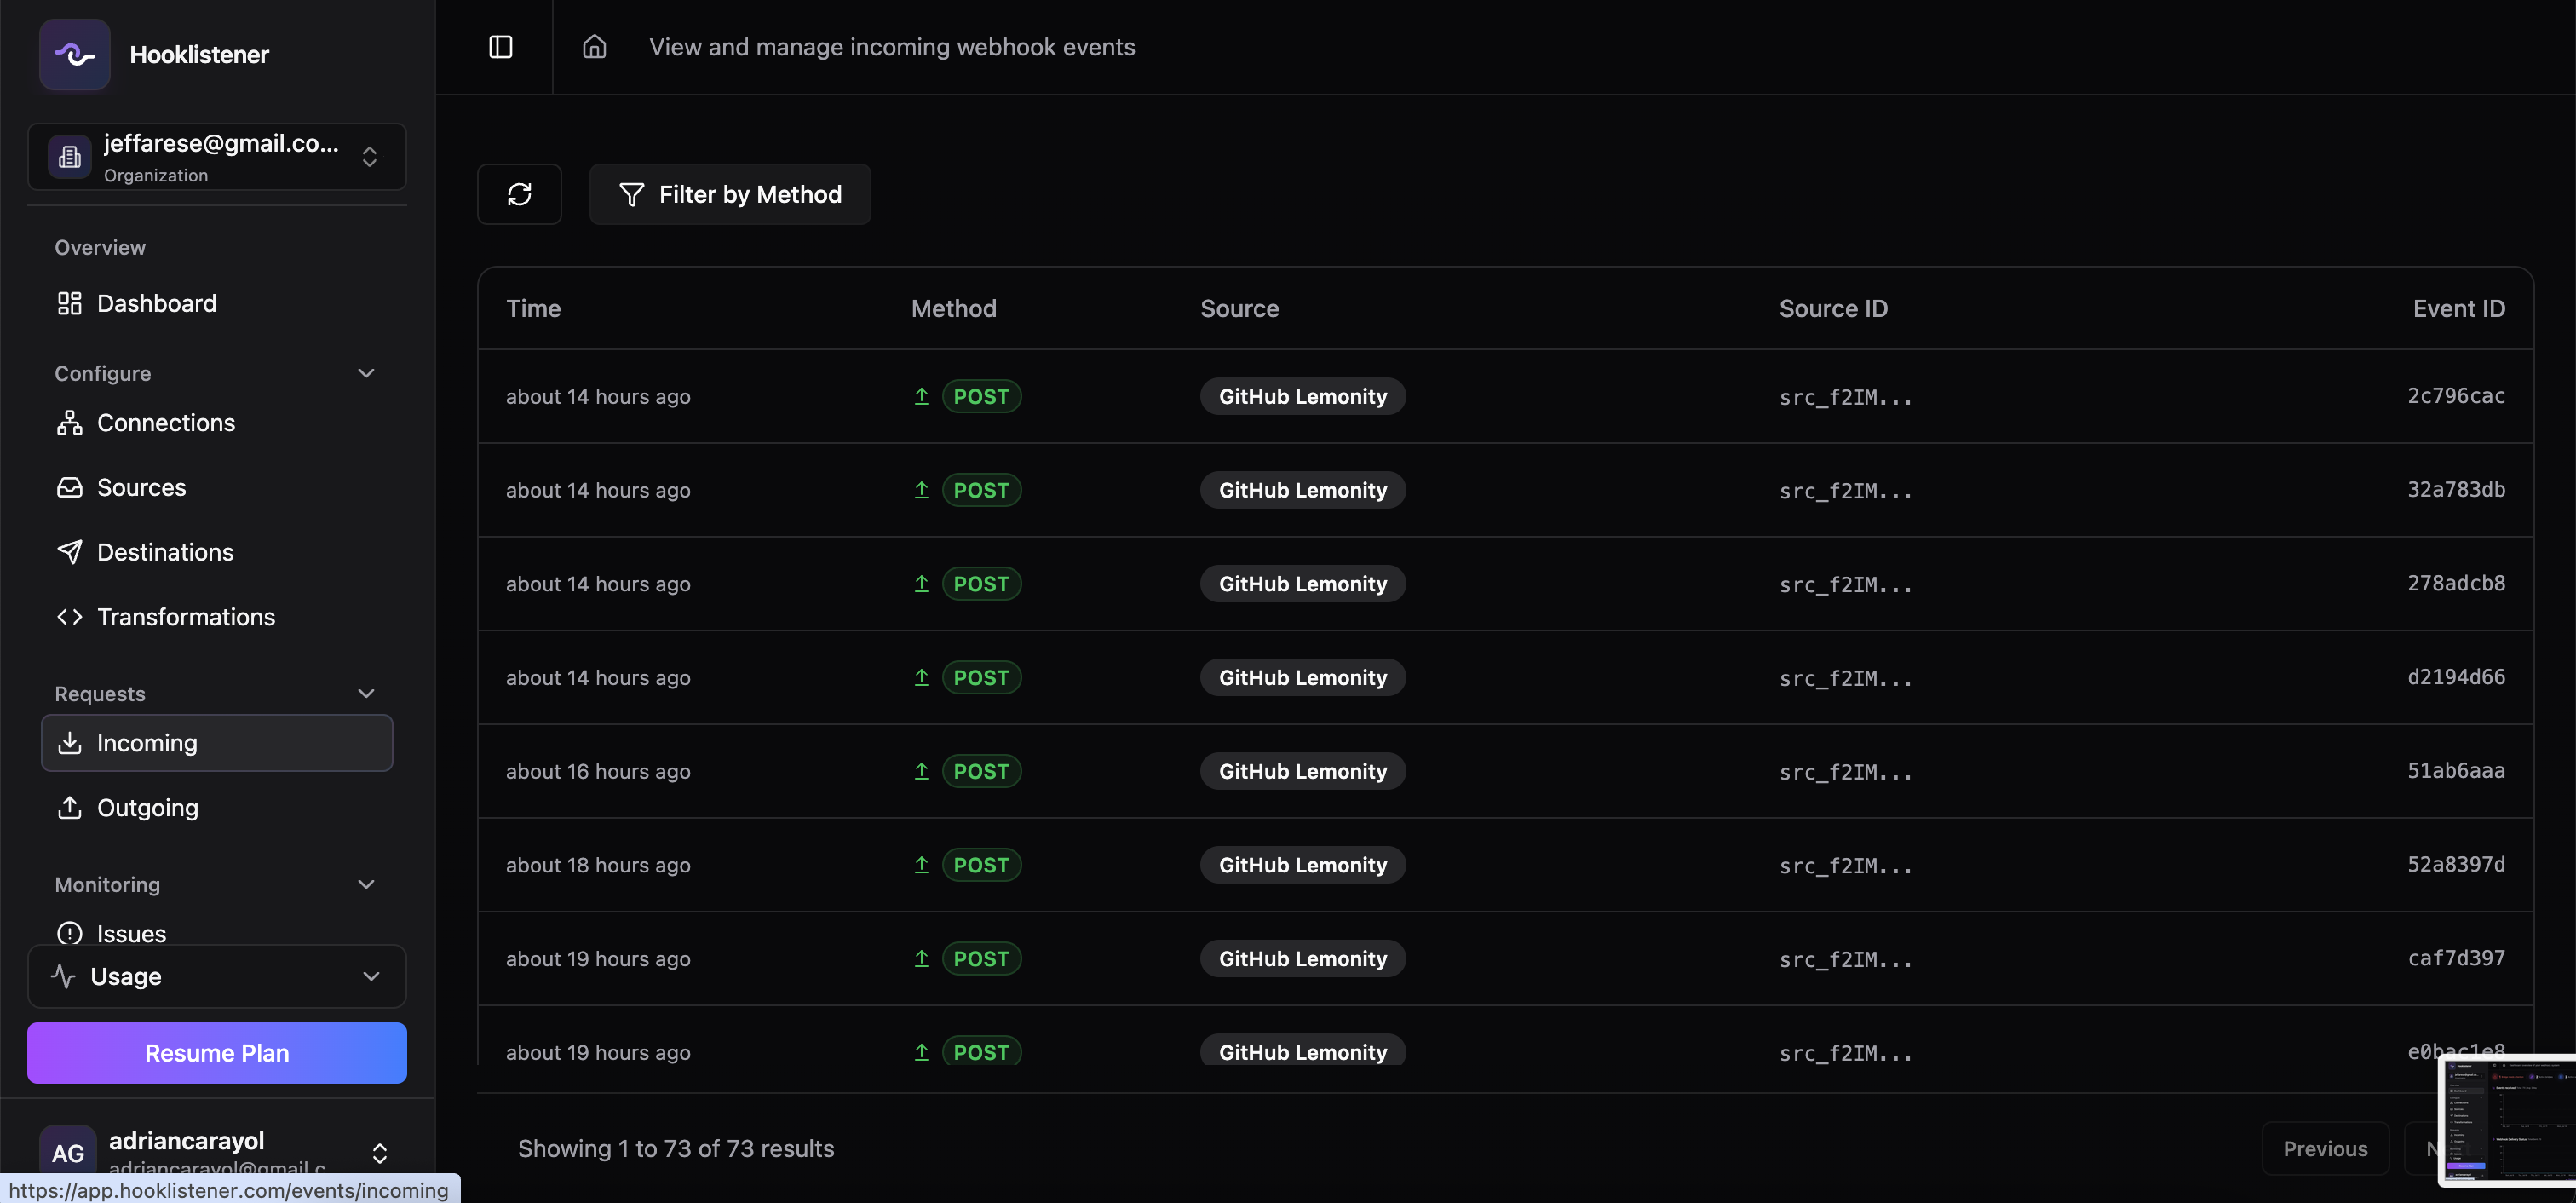Click upload arrow icon in row 32a783db
Screen dimensions: 2576x1203
pyautogui.click(x=921, y=490)
